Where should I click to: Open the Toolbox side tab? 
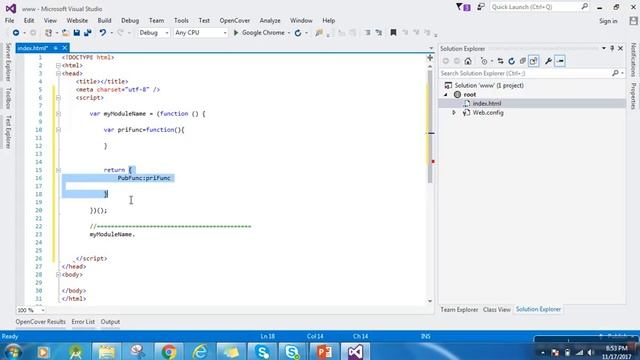[x=8, y=98]
